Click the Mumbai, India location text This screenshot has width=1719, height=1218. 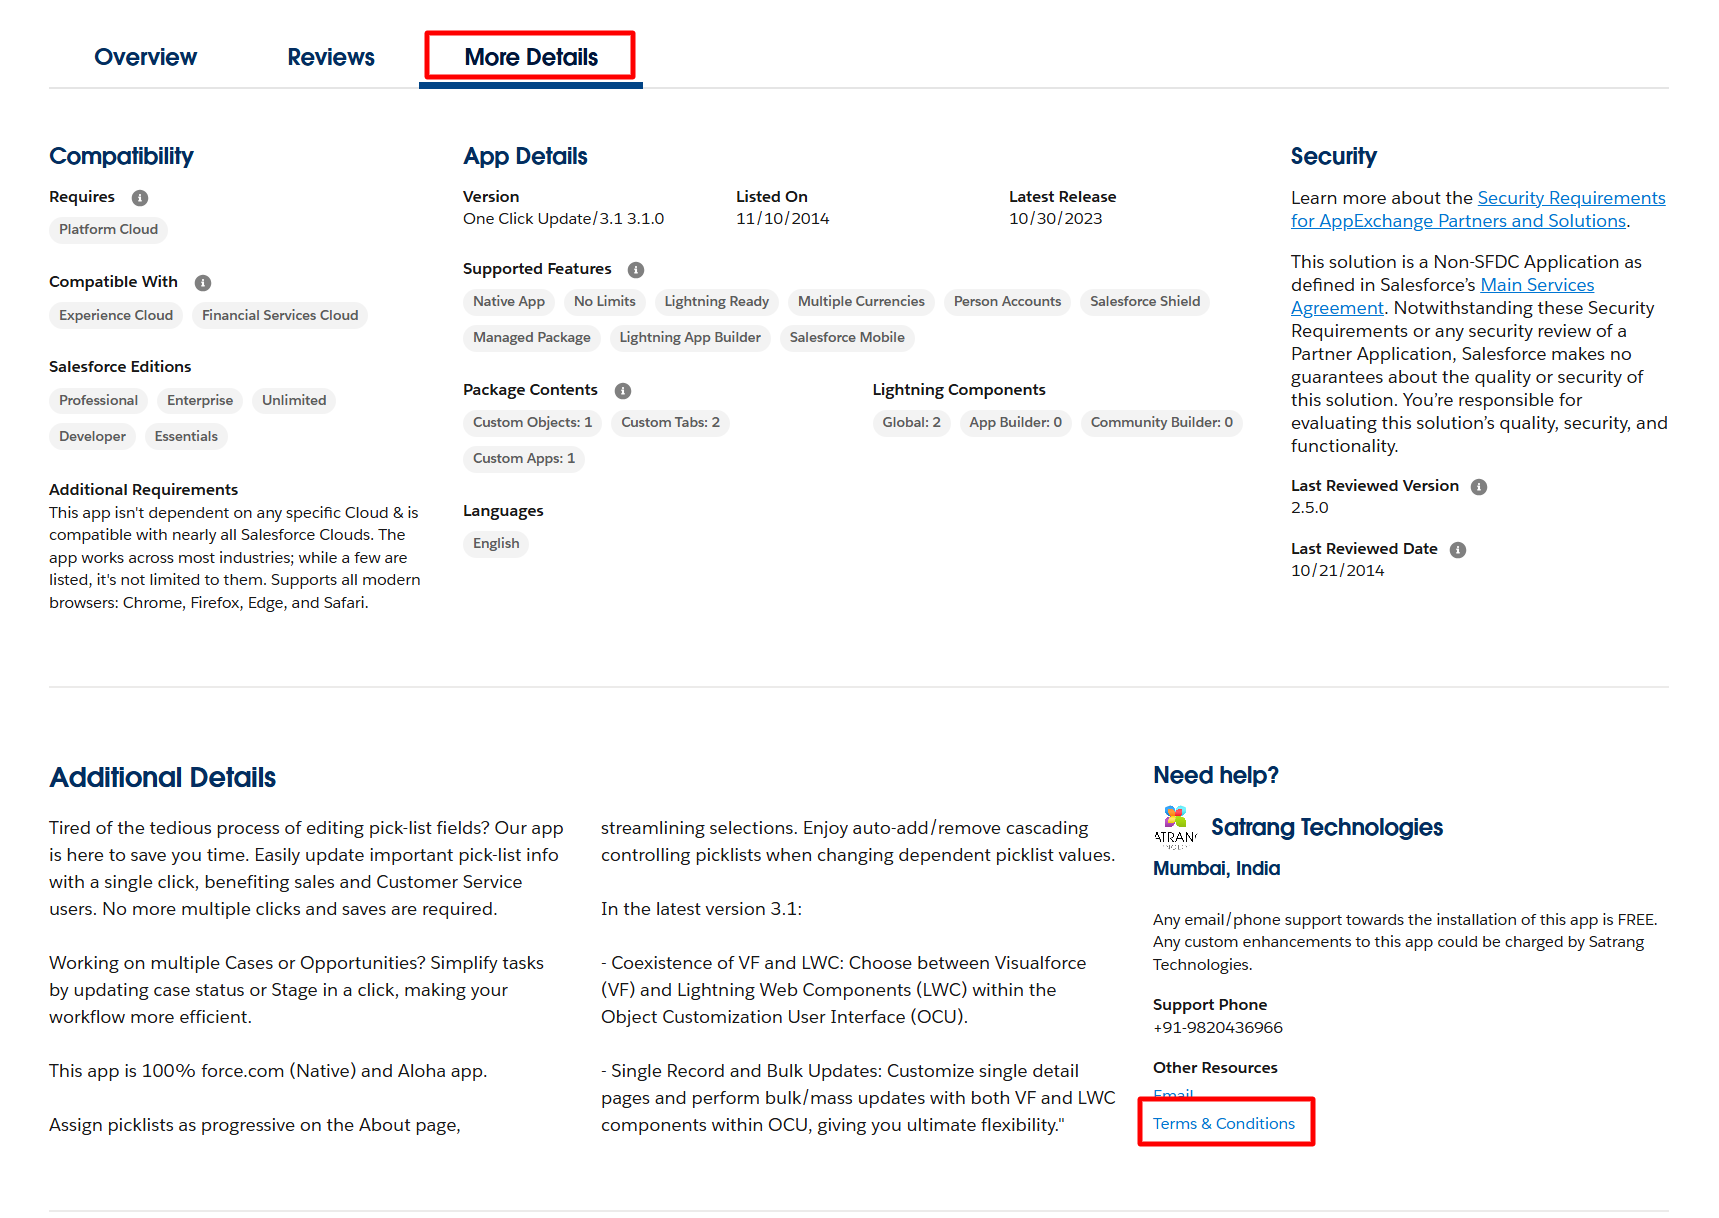tap(1216, 868)
